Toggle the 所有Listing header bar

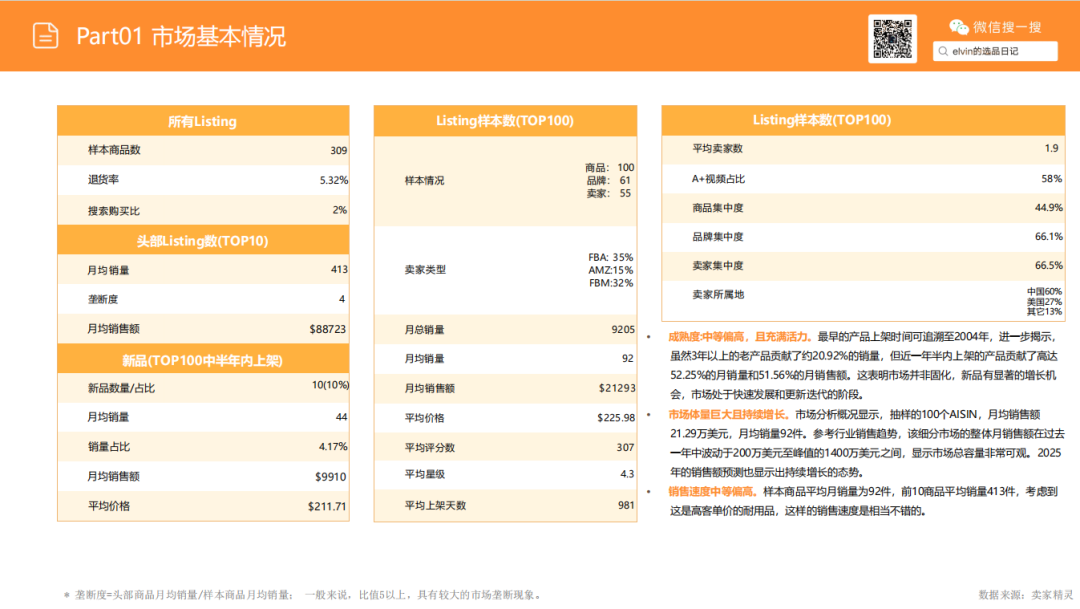[203, 120]
